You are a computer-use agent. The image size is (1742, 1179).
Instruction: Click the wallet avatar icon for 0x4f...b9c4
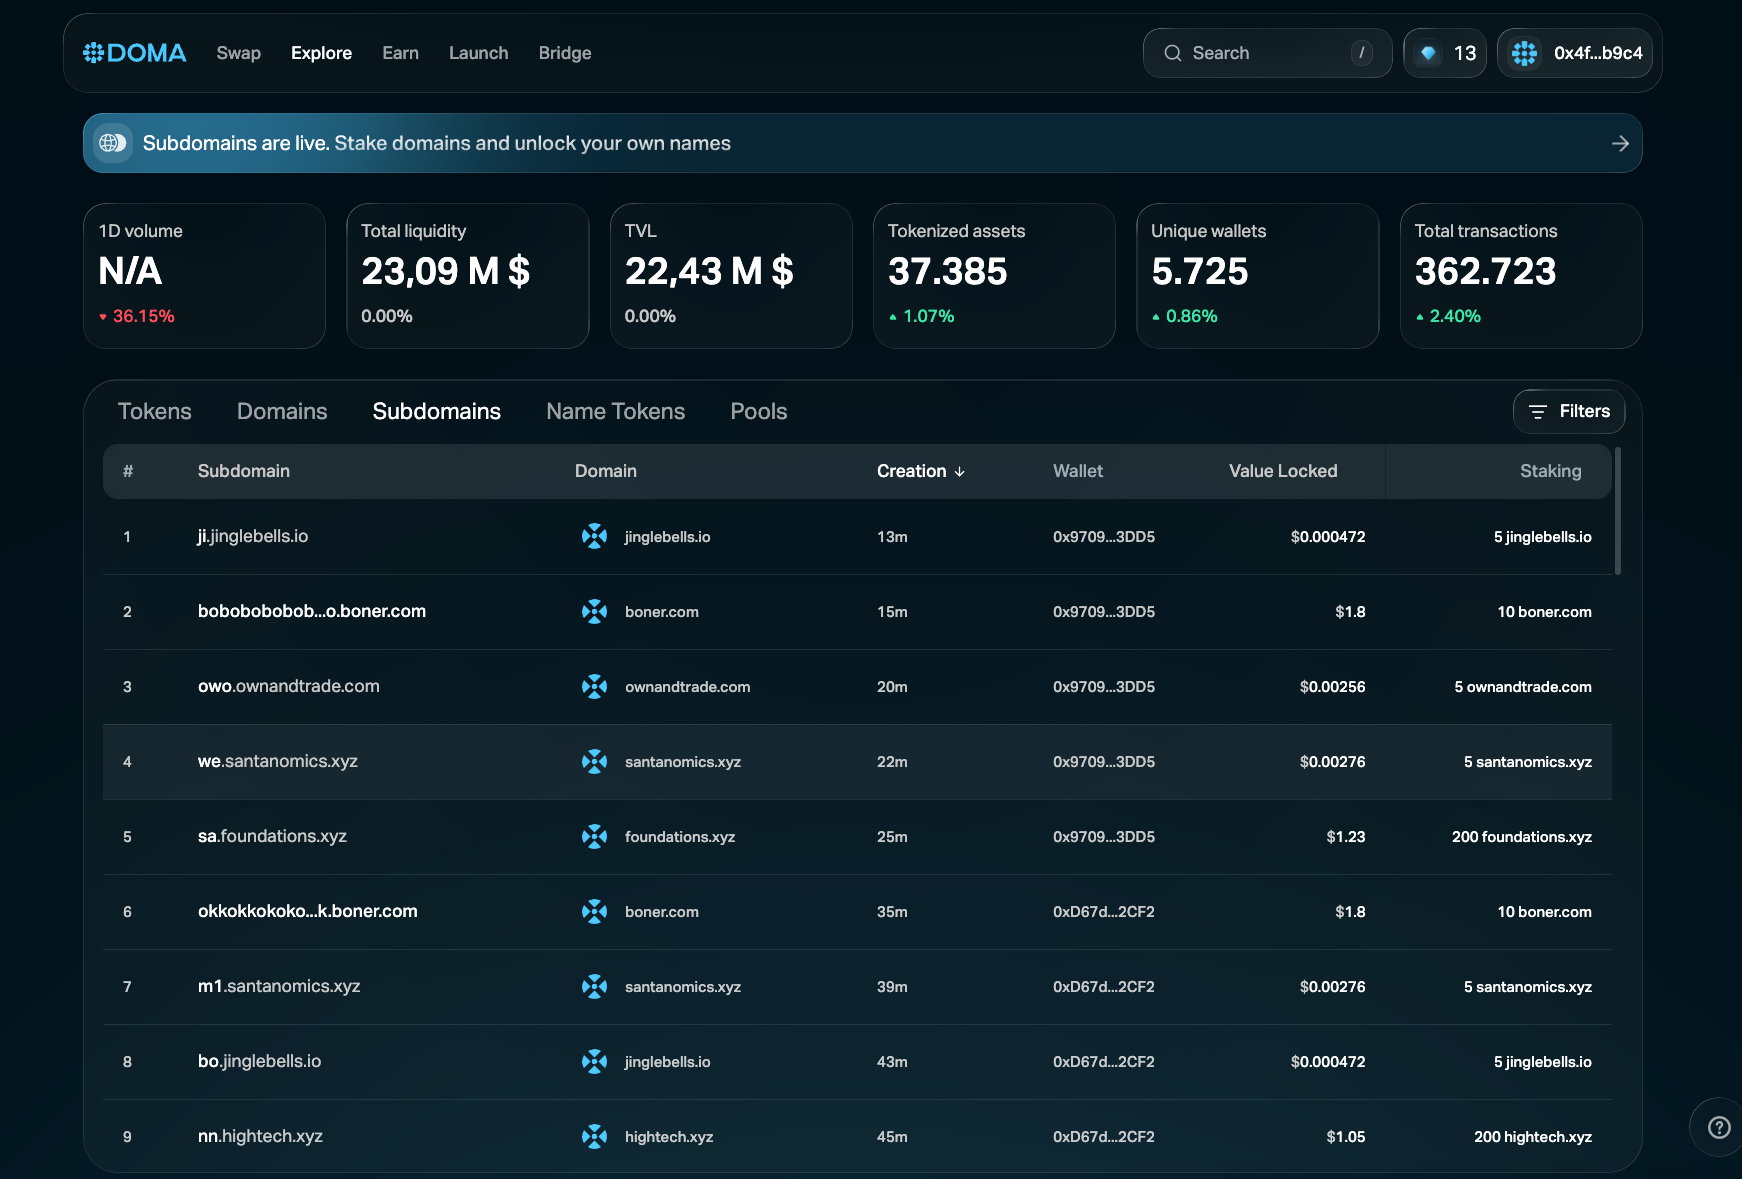click(1524, 53)
